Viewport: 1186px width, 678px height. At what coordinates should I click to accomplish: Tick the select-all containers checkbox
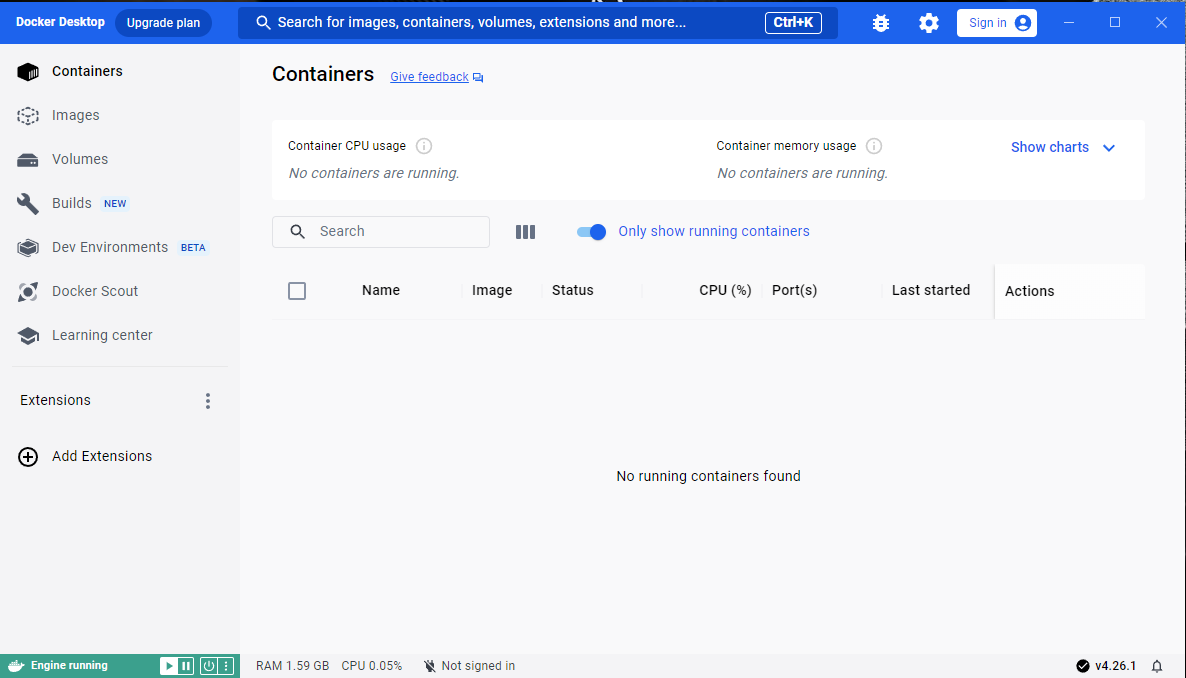(x=296, y=291)
